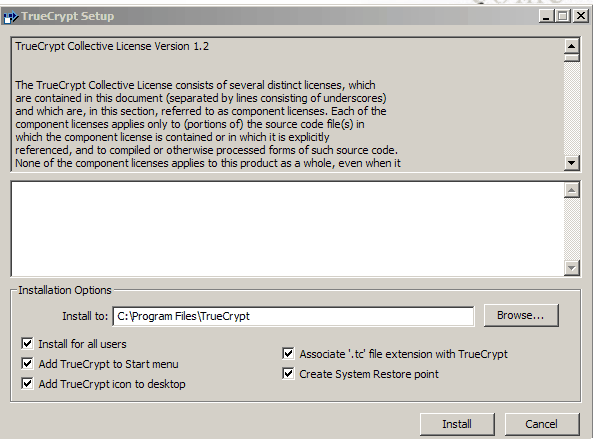Close the TrueCrypt Setup window
The height and width of the screenshot is (439, 593).
coord(580,16)
